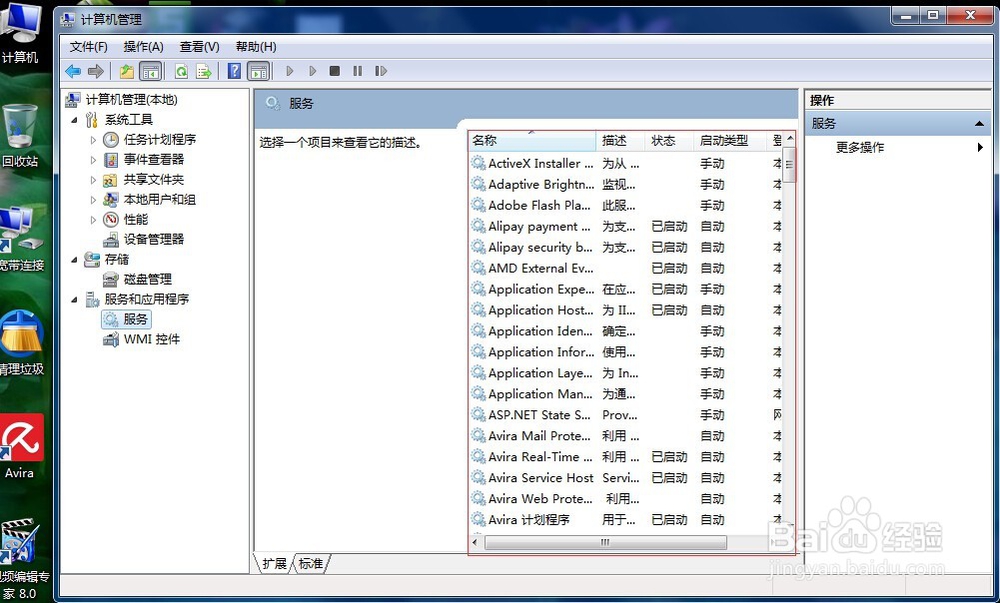1000x603 pixels.
Task: Click the Refresh toolbar icon
Action: pos(181,71)
